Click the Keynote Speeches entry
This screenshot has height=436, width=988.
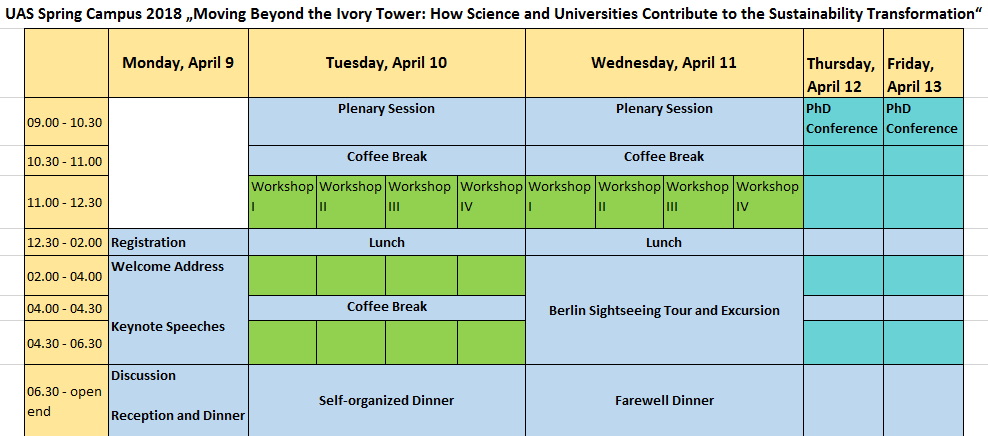168,327
